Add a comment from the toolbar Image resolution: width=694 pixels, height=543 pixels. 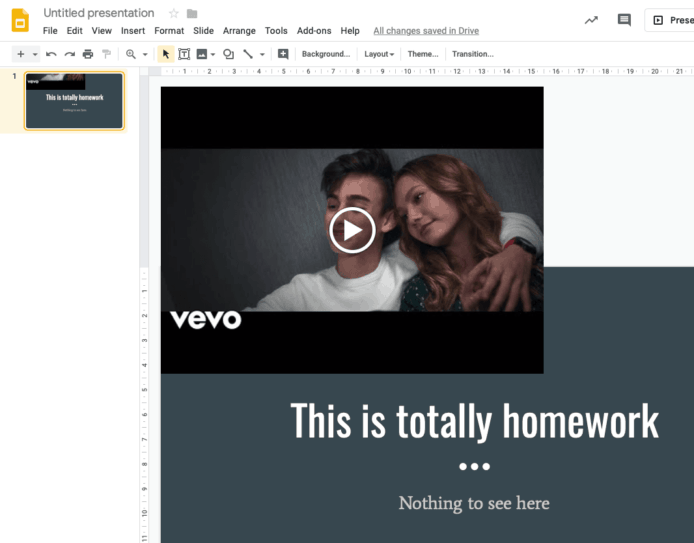(x=283, y=54)
